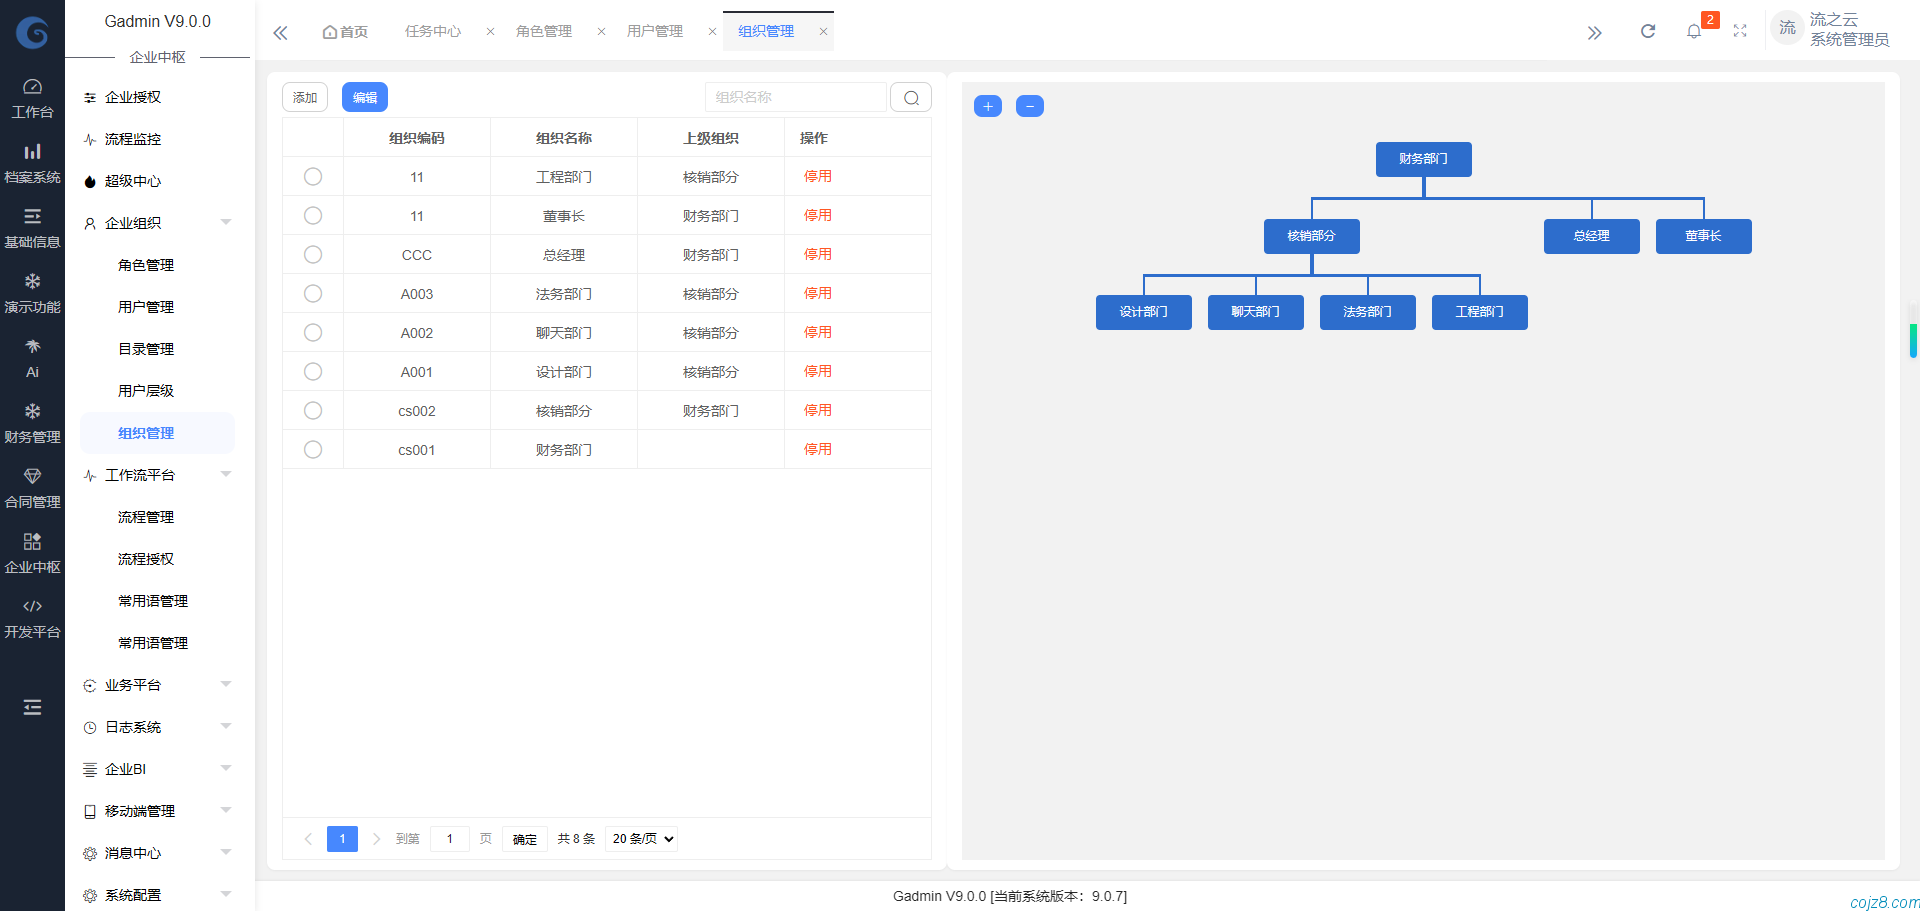Select the 开发平台 sidebar icon
The image size is (1920, 911).
click(32, 616)
